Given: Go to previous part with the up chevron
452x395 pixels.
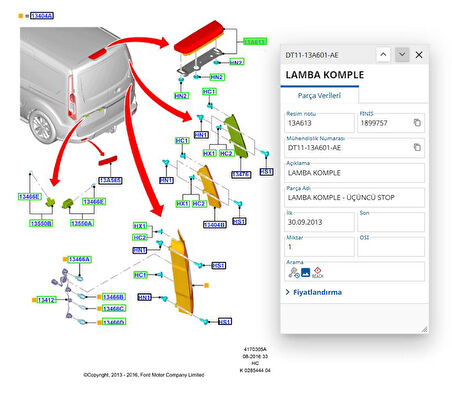Looking at the screenshot, I should pos(383,54).
